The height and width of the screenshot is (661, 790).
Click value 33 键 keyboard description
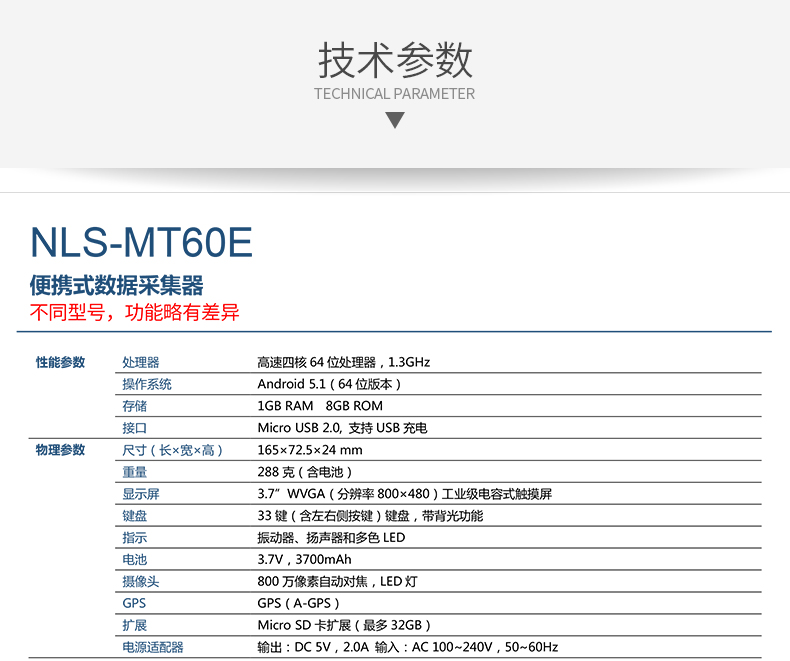coord(370,516)
